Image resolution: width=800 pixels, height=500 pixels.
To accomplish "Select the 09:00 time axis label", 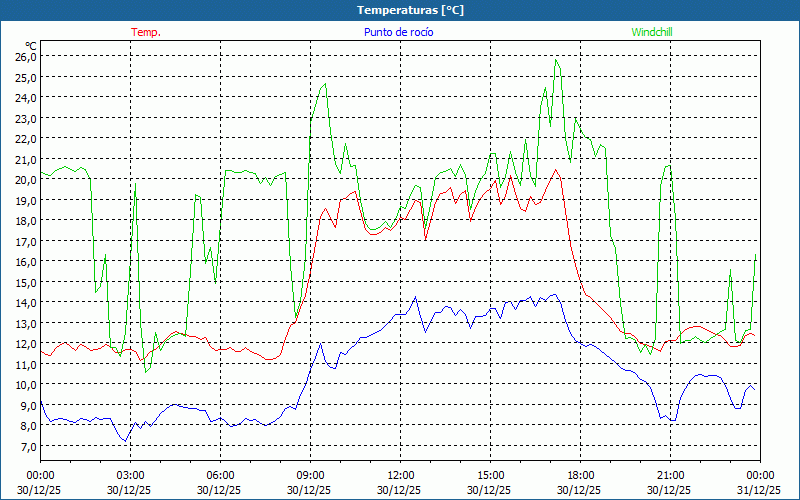I will pyautogui.click(x=311, y=475).
